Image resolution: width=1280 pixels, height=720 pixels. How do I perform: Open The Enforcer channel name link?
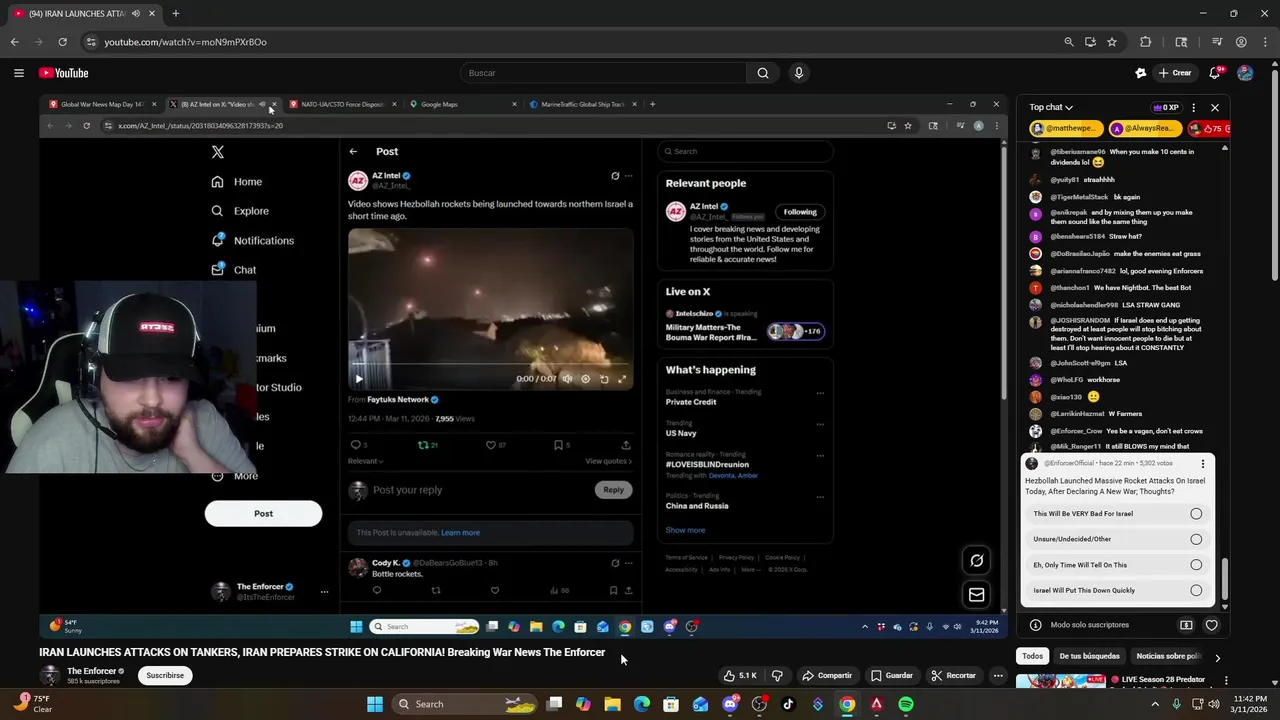point(91,671)
